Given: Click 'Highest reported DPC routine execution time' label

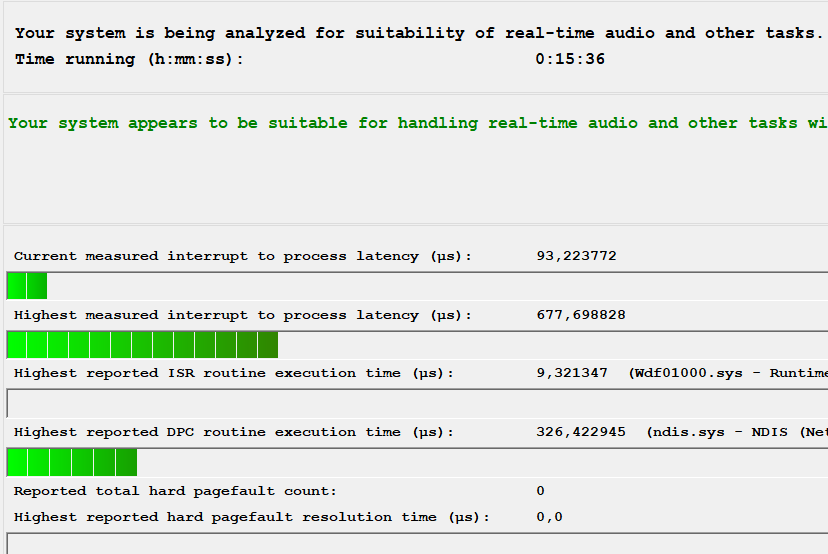Looking at the screenshot, I should [233, 433].
